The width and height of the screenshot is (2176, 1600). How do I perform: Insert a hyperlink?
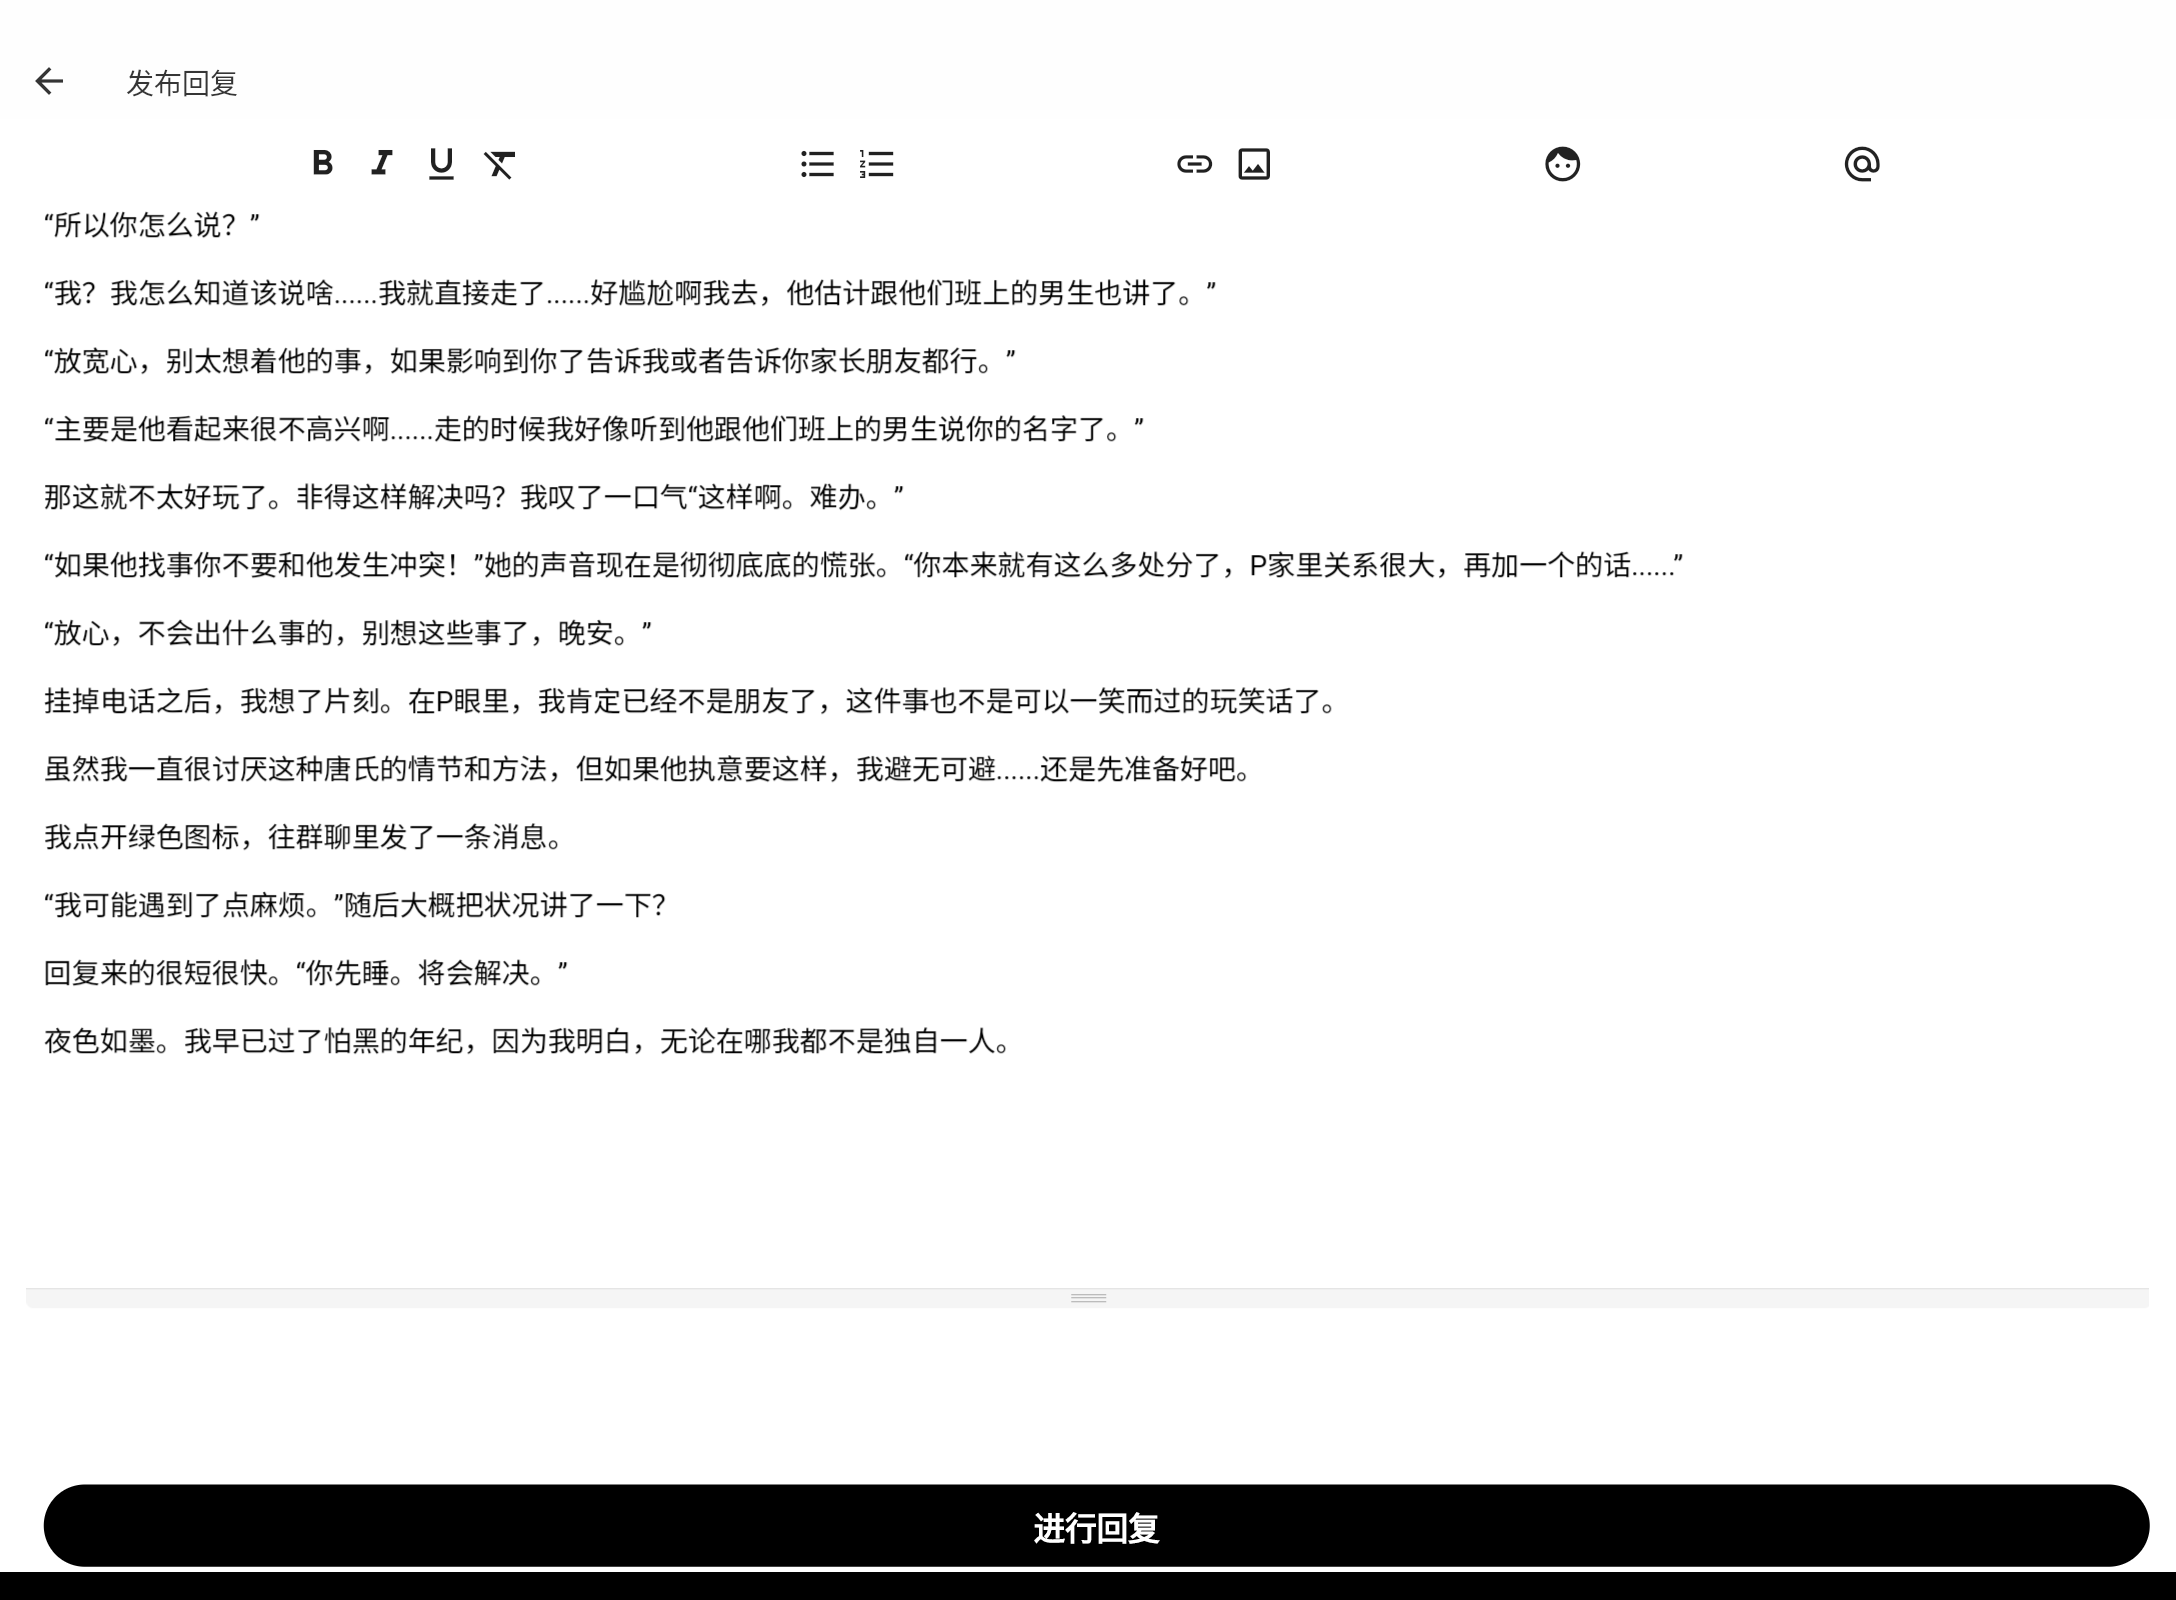[x=1194, y=164]
